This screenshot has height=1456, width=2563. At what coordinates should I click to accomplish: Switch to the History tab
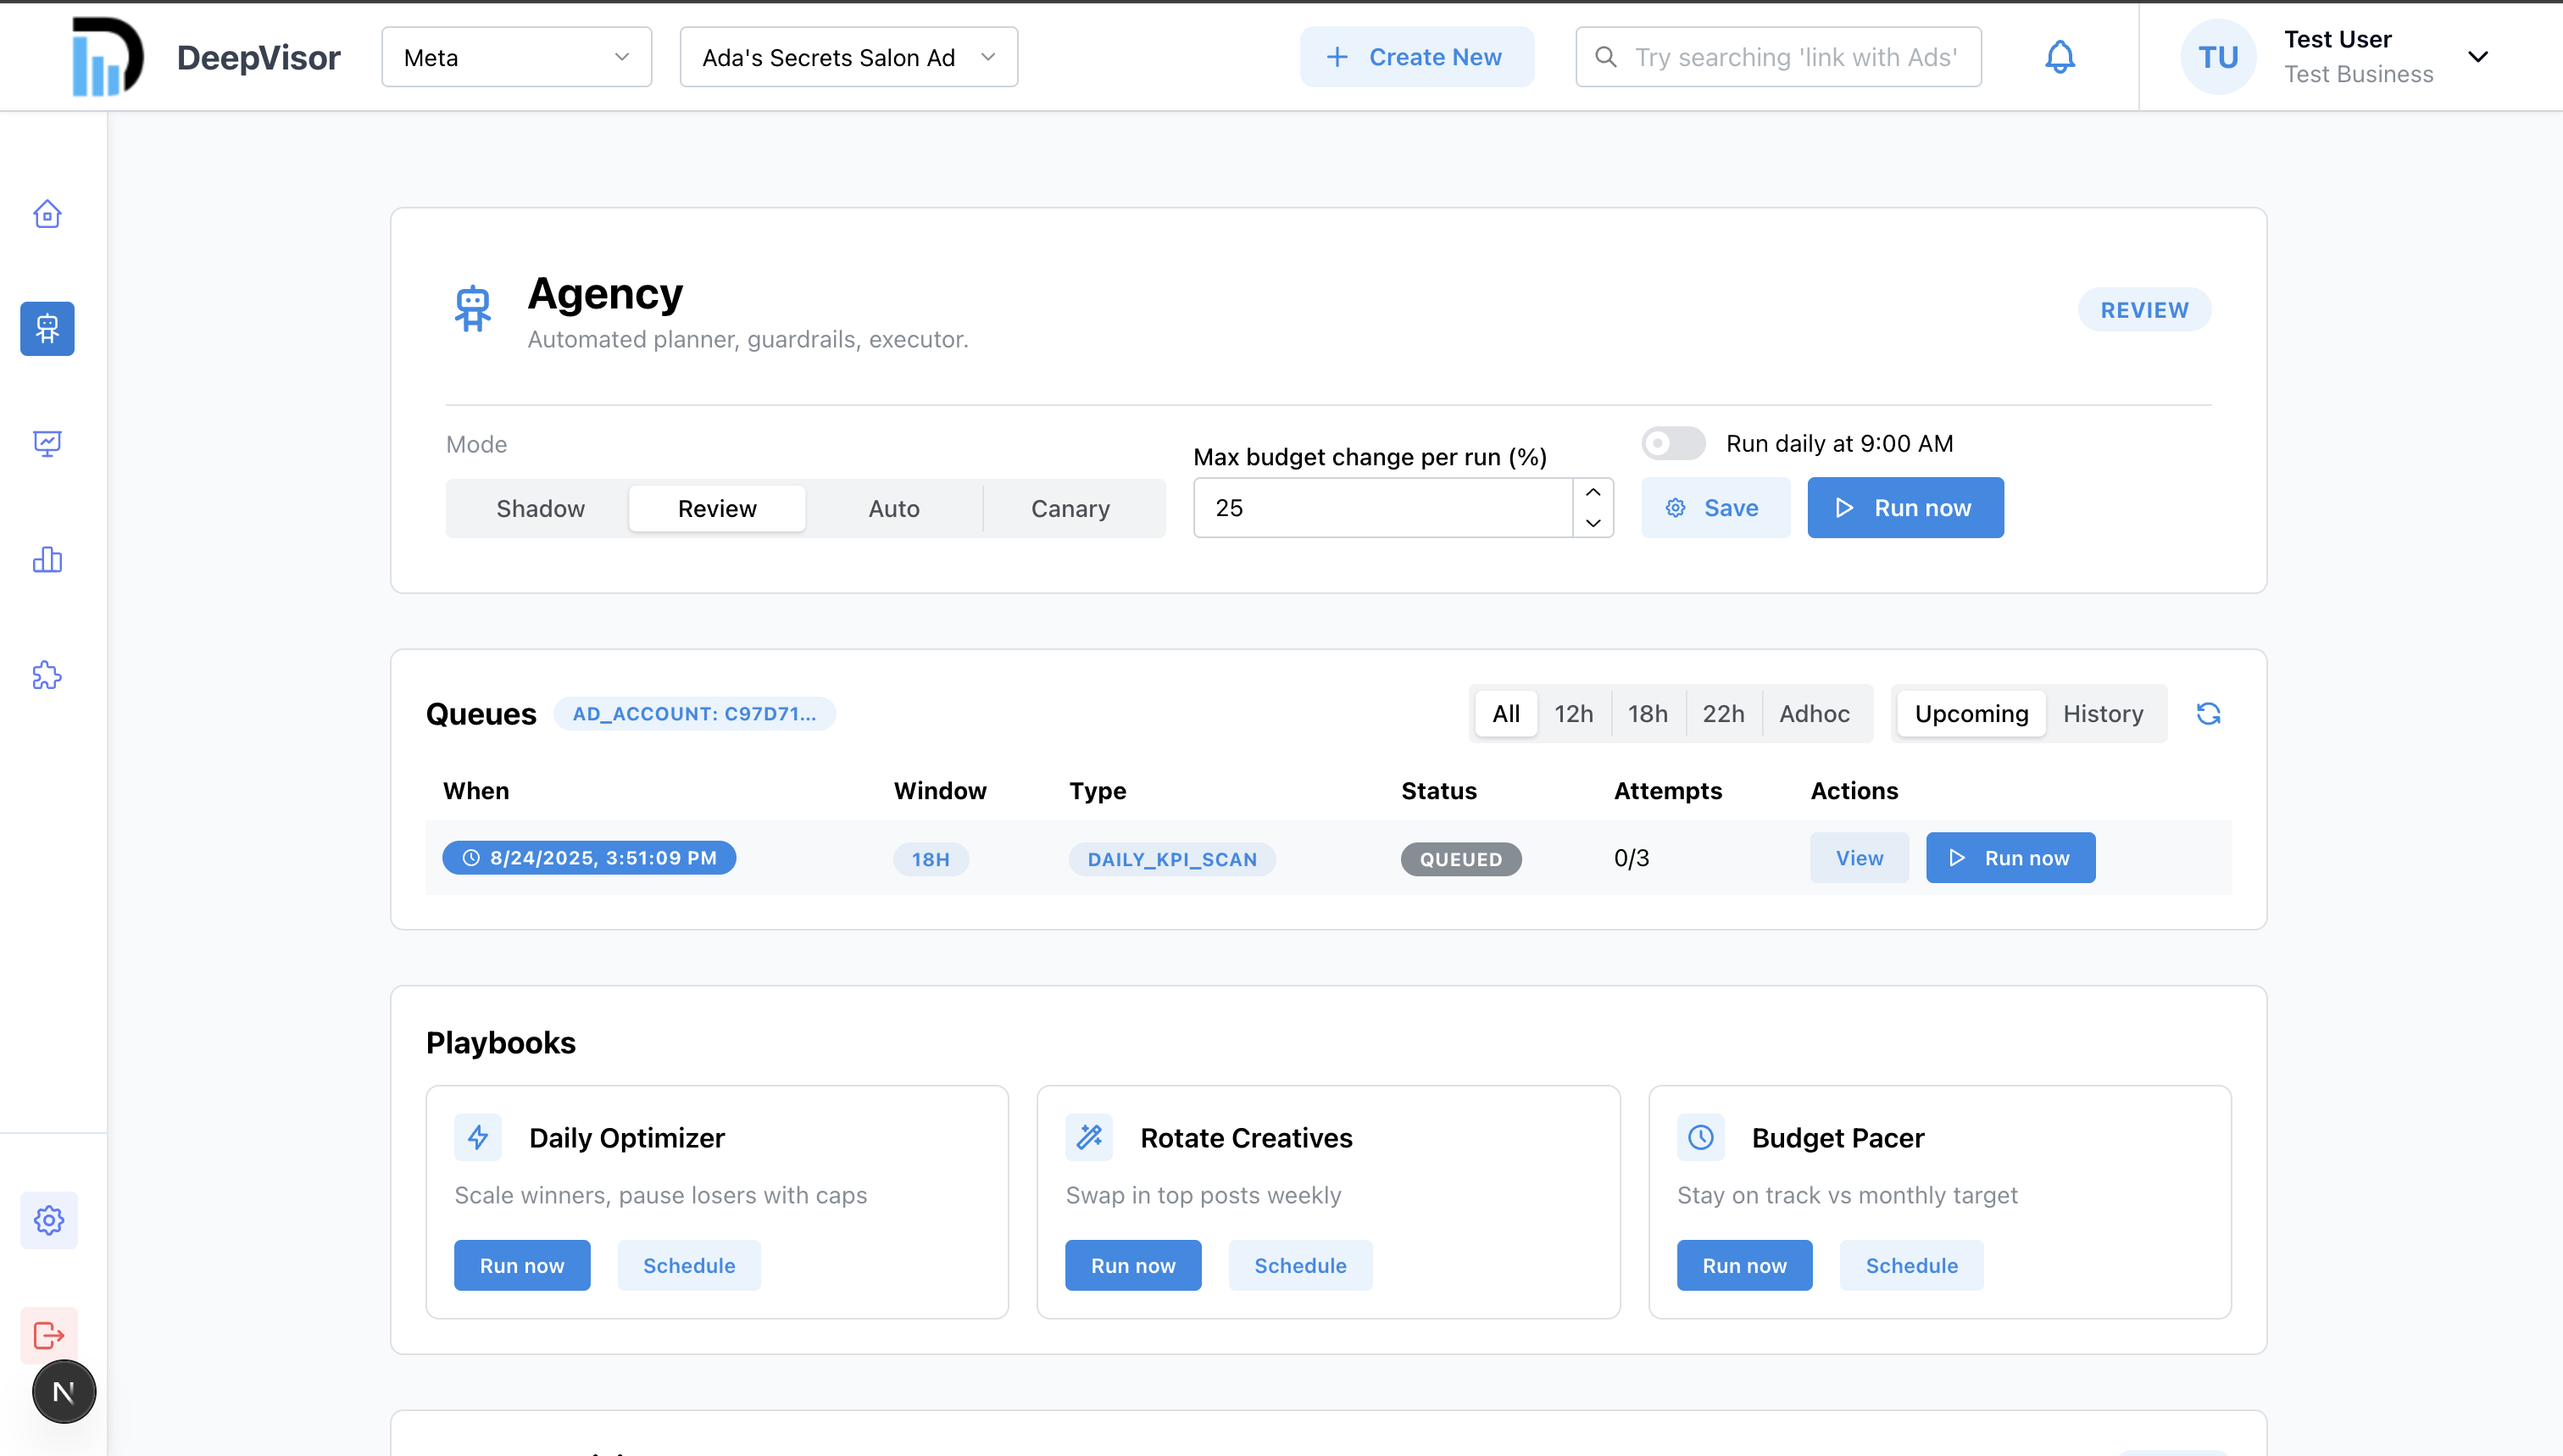[x=2103, y=714]
